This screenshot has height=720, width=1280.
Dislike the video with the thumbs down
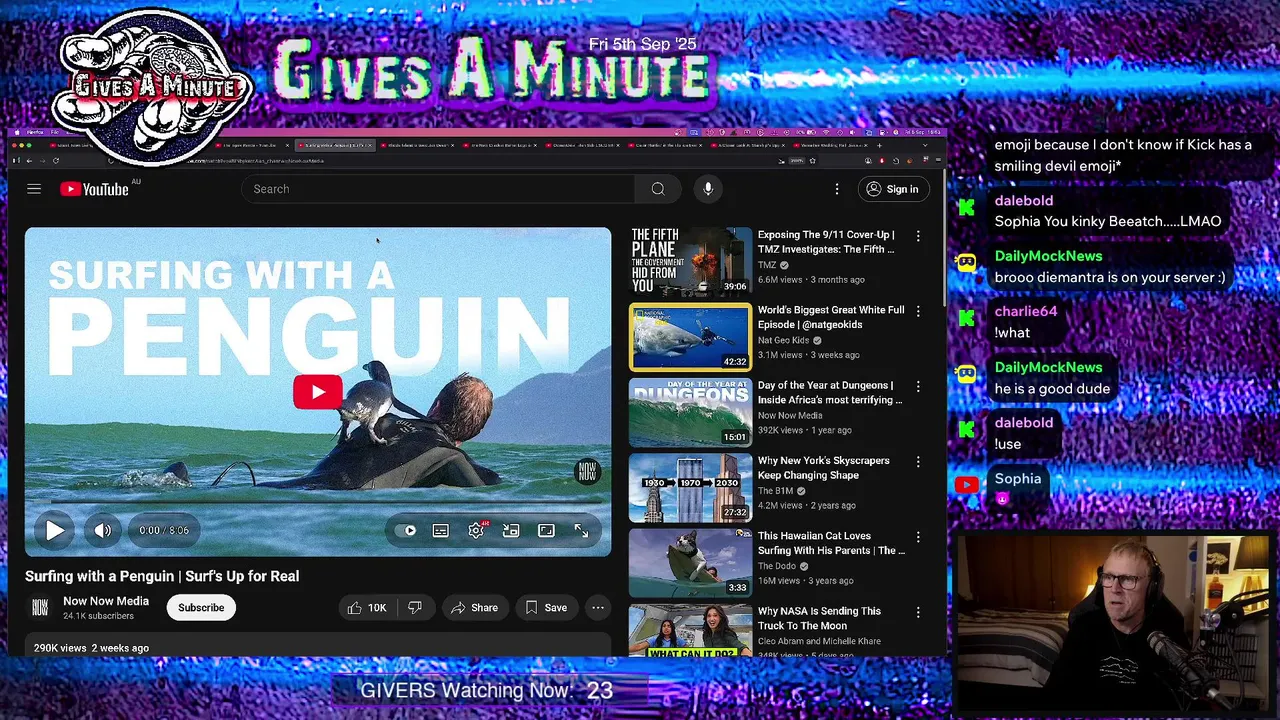click(x=415, y=607)
